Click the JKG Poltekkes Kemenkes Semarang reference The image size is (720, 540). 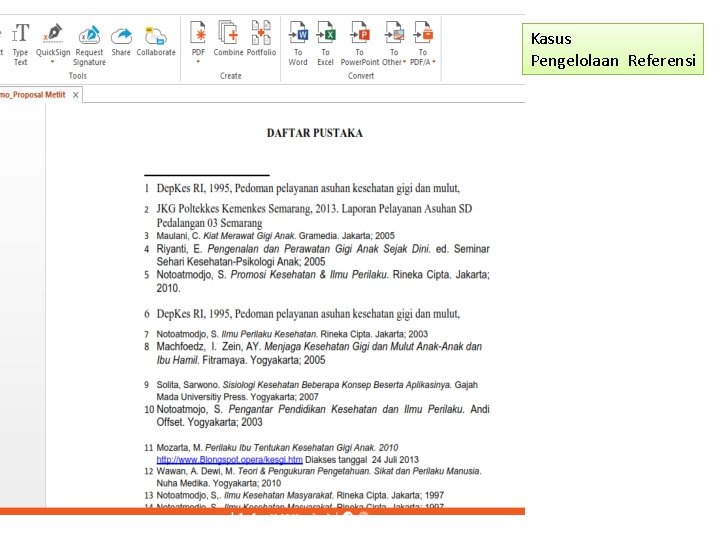308,216
